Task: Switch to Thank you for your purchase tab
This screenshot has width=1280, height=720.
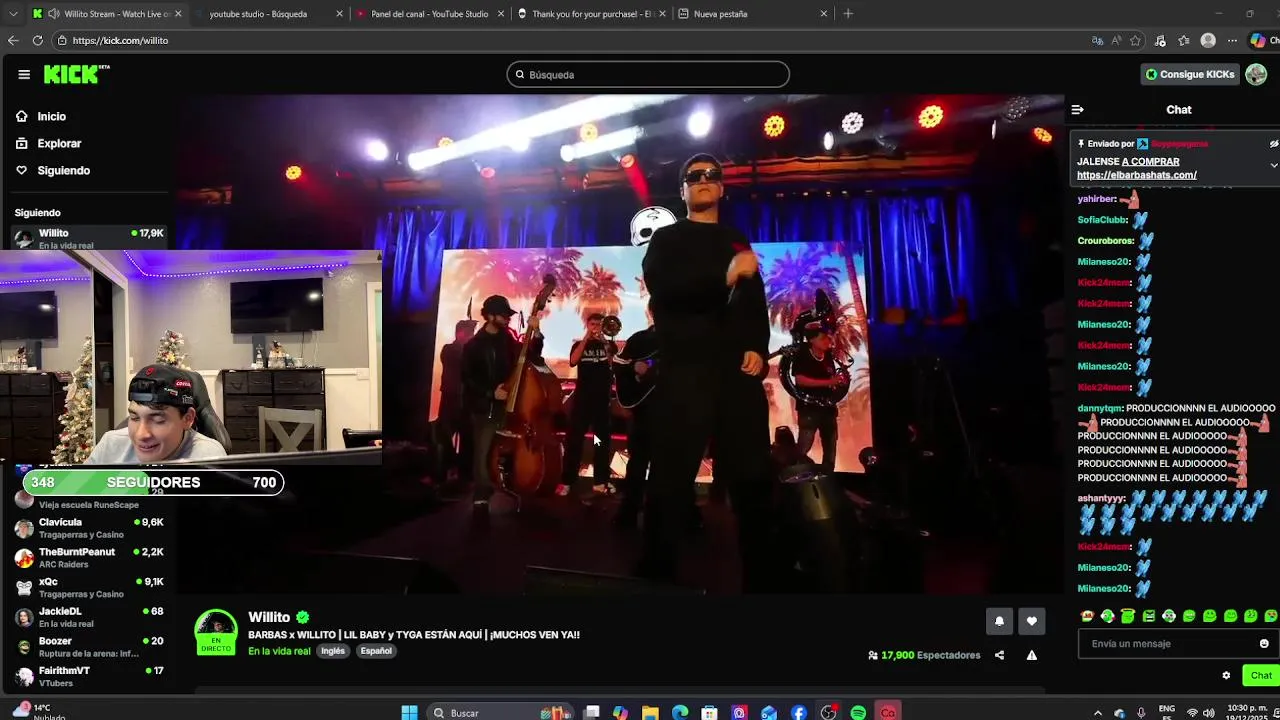Action: click(592, 14)
